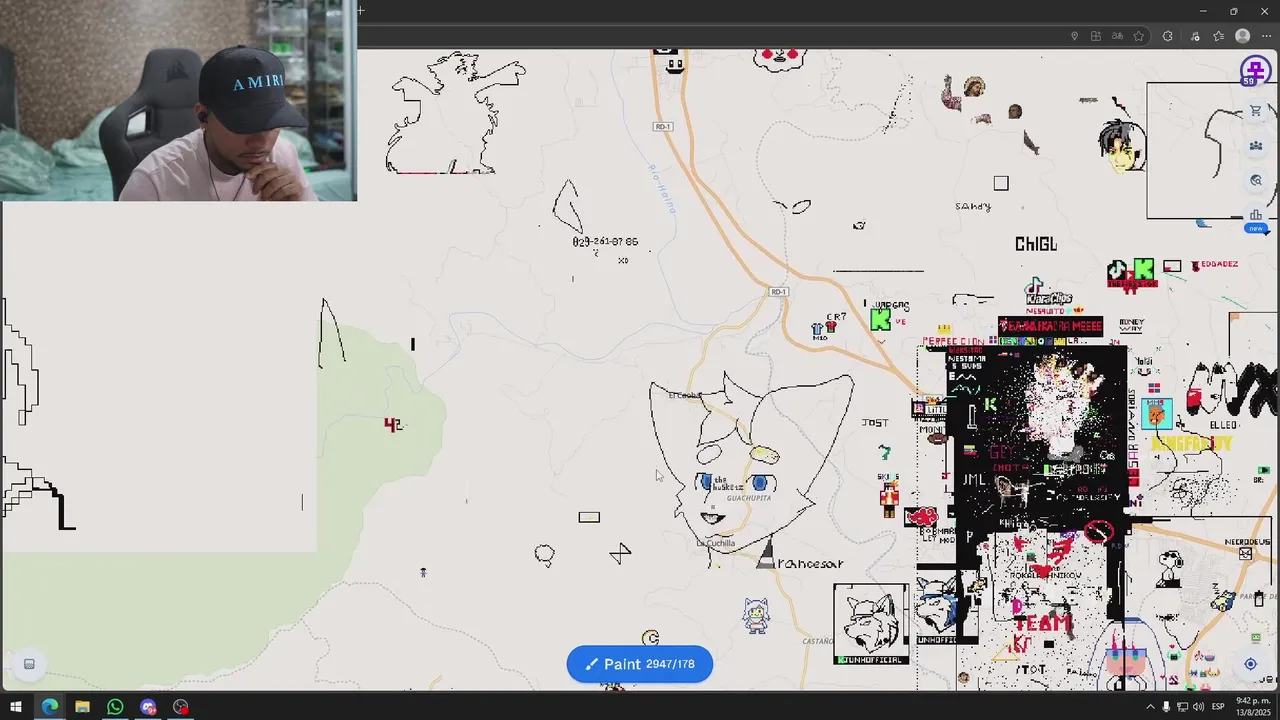Open the alliance group icon
1280x720 pixels.
click(1256, 146)
